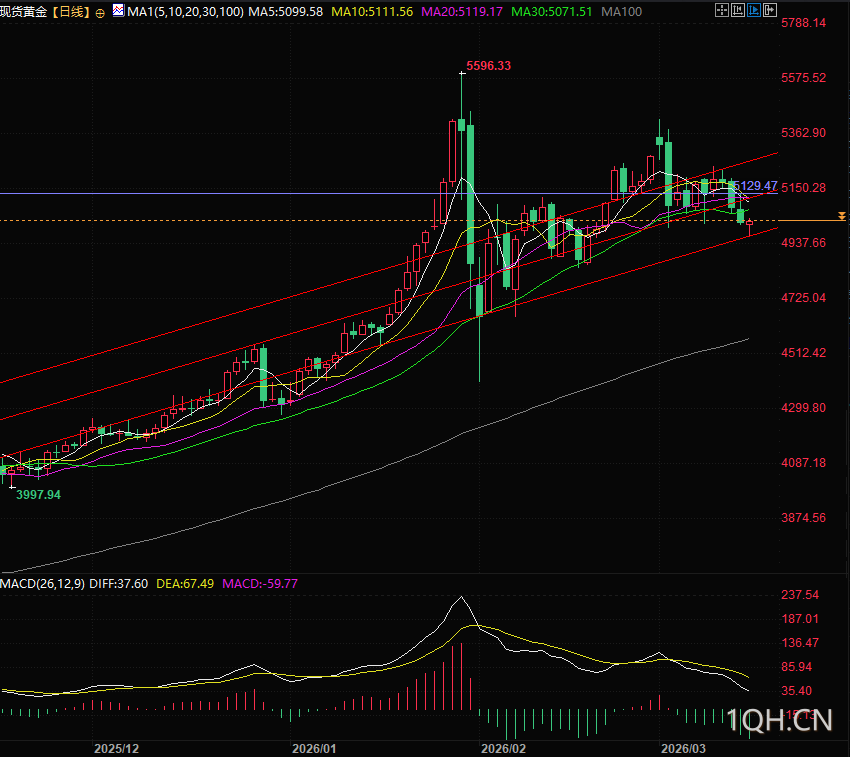This screenshot has width=850, height=757.
Task: Click the orange crosshair circle after 日线
Action: pyautogui.click(x=100, y=14)
